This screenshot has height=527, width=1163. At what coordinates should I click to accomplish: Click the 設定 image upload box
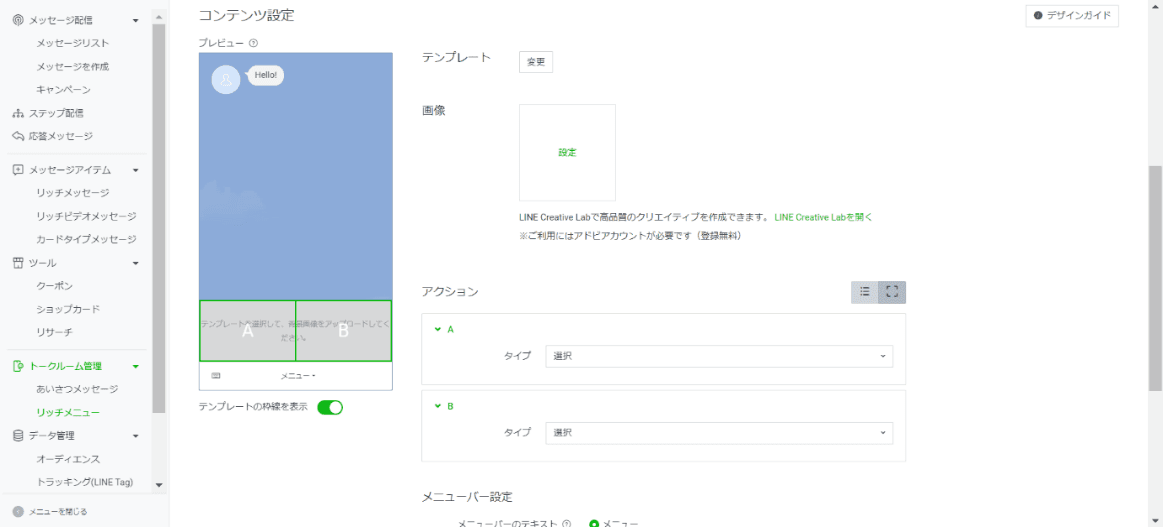[x=567, y=153]
